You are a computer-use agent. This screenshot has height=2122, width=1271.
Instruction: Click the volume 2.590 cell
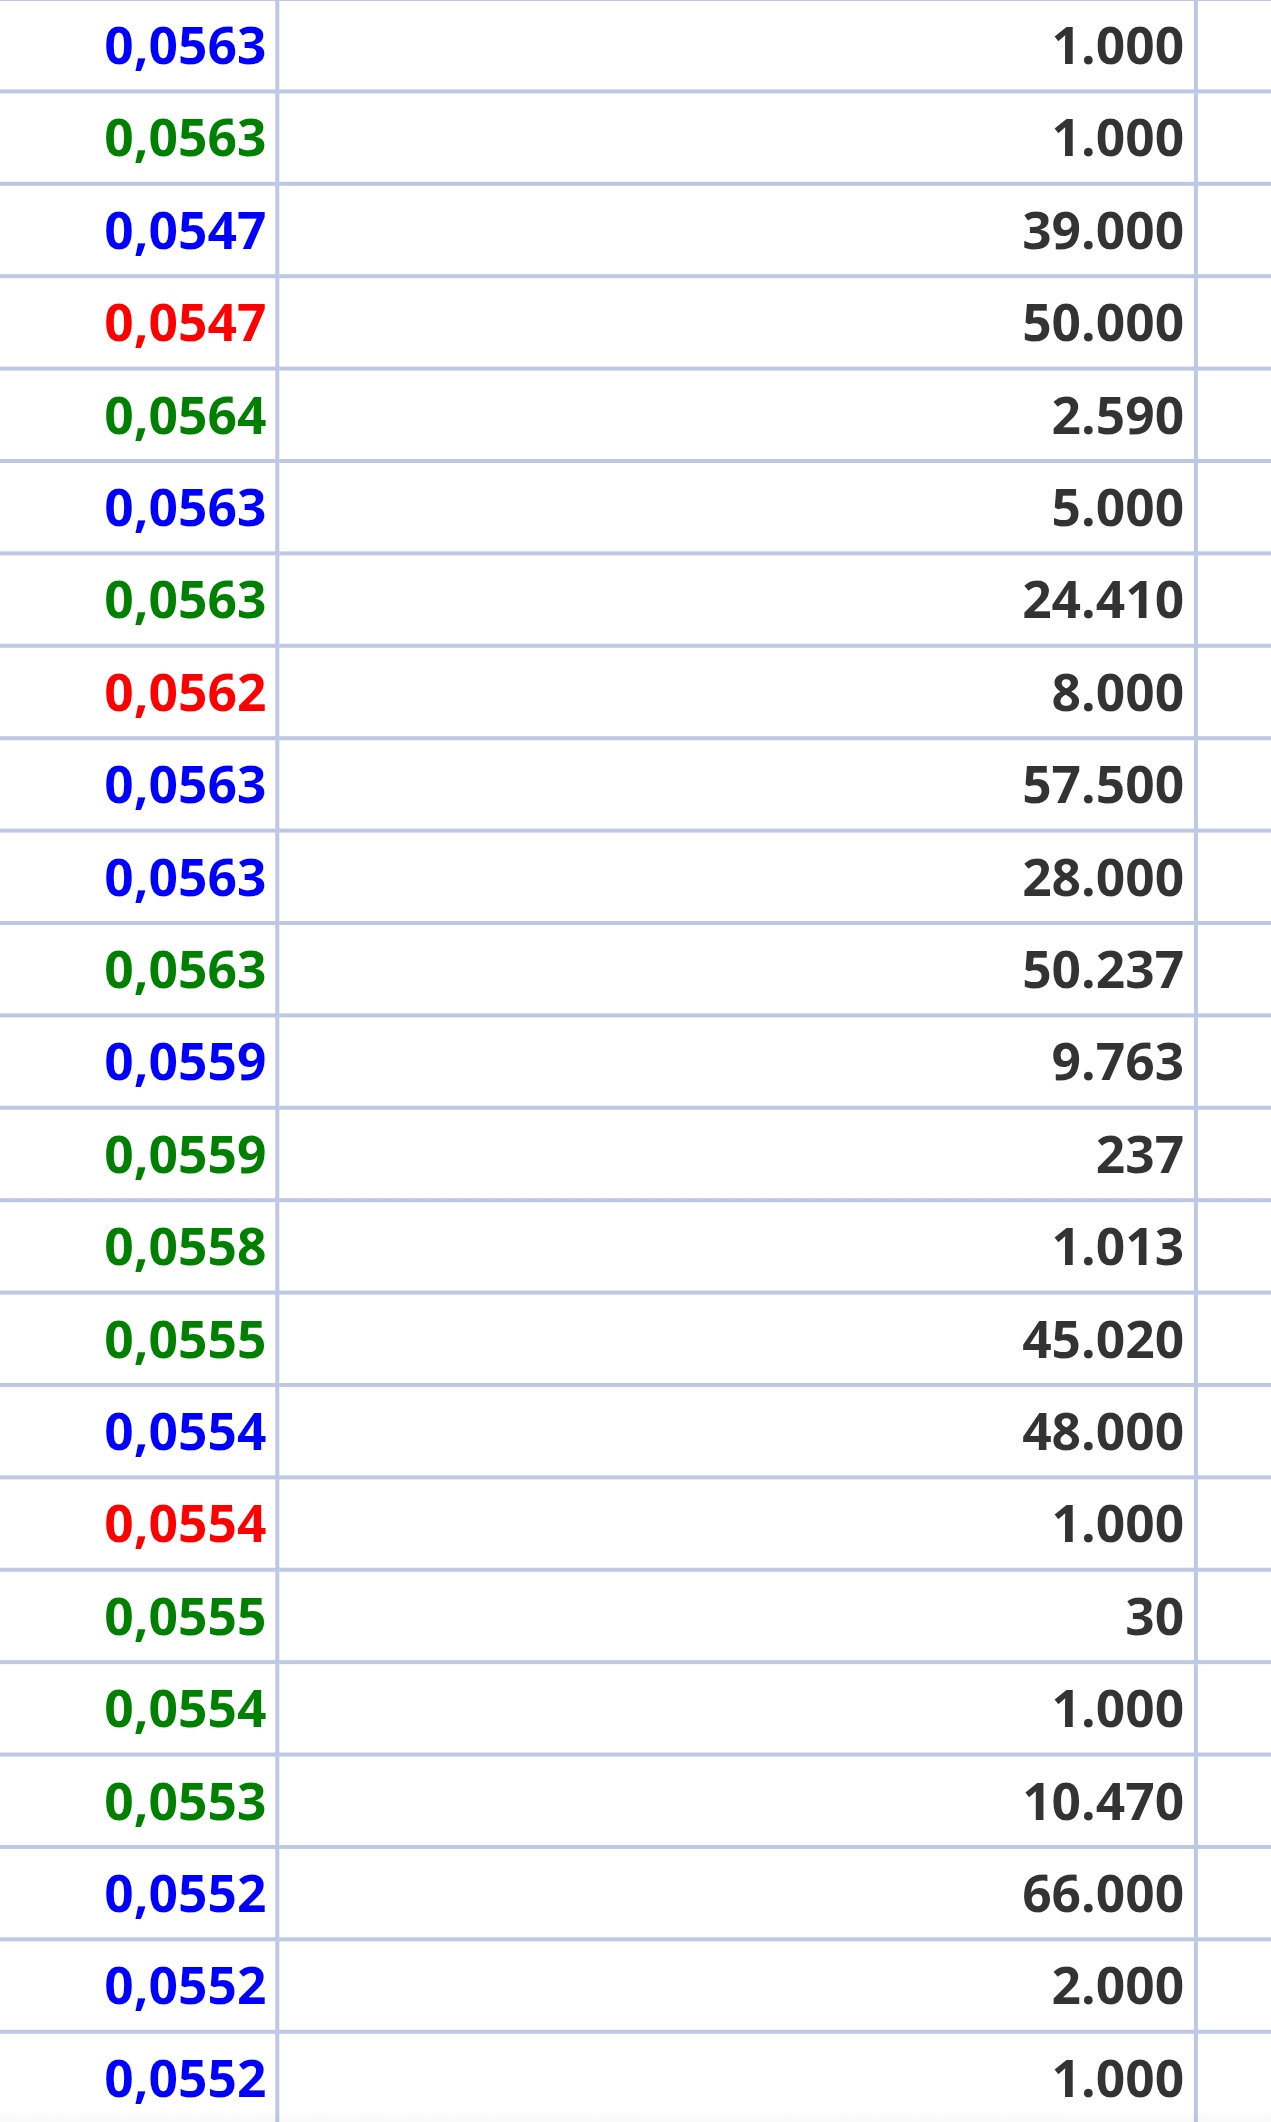point(1117,416)
